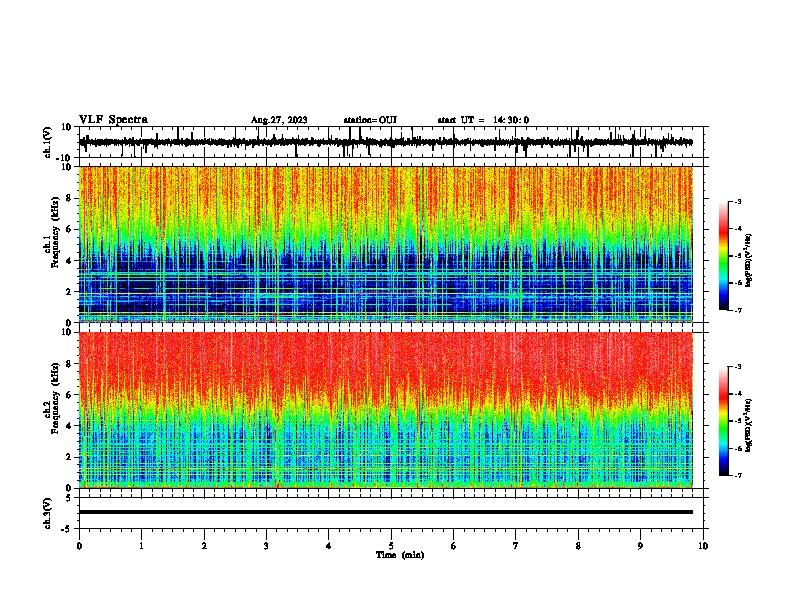
Task: Click the ch.1 voltage waveform trace panel
Action: pos(391,142)
